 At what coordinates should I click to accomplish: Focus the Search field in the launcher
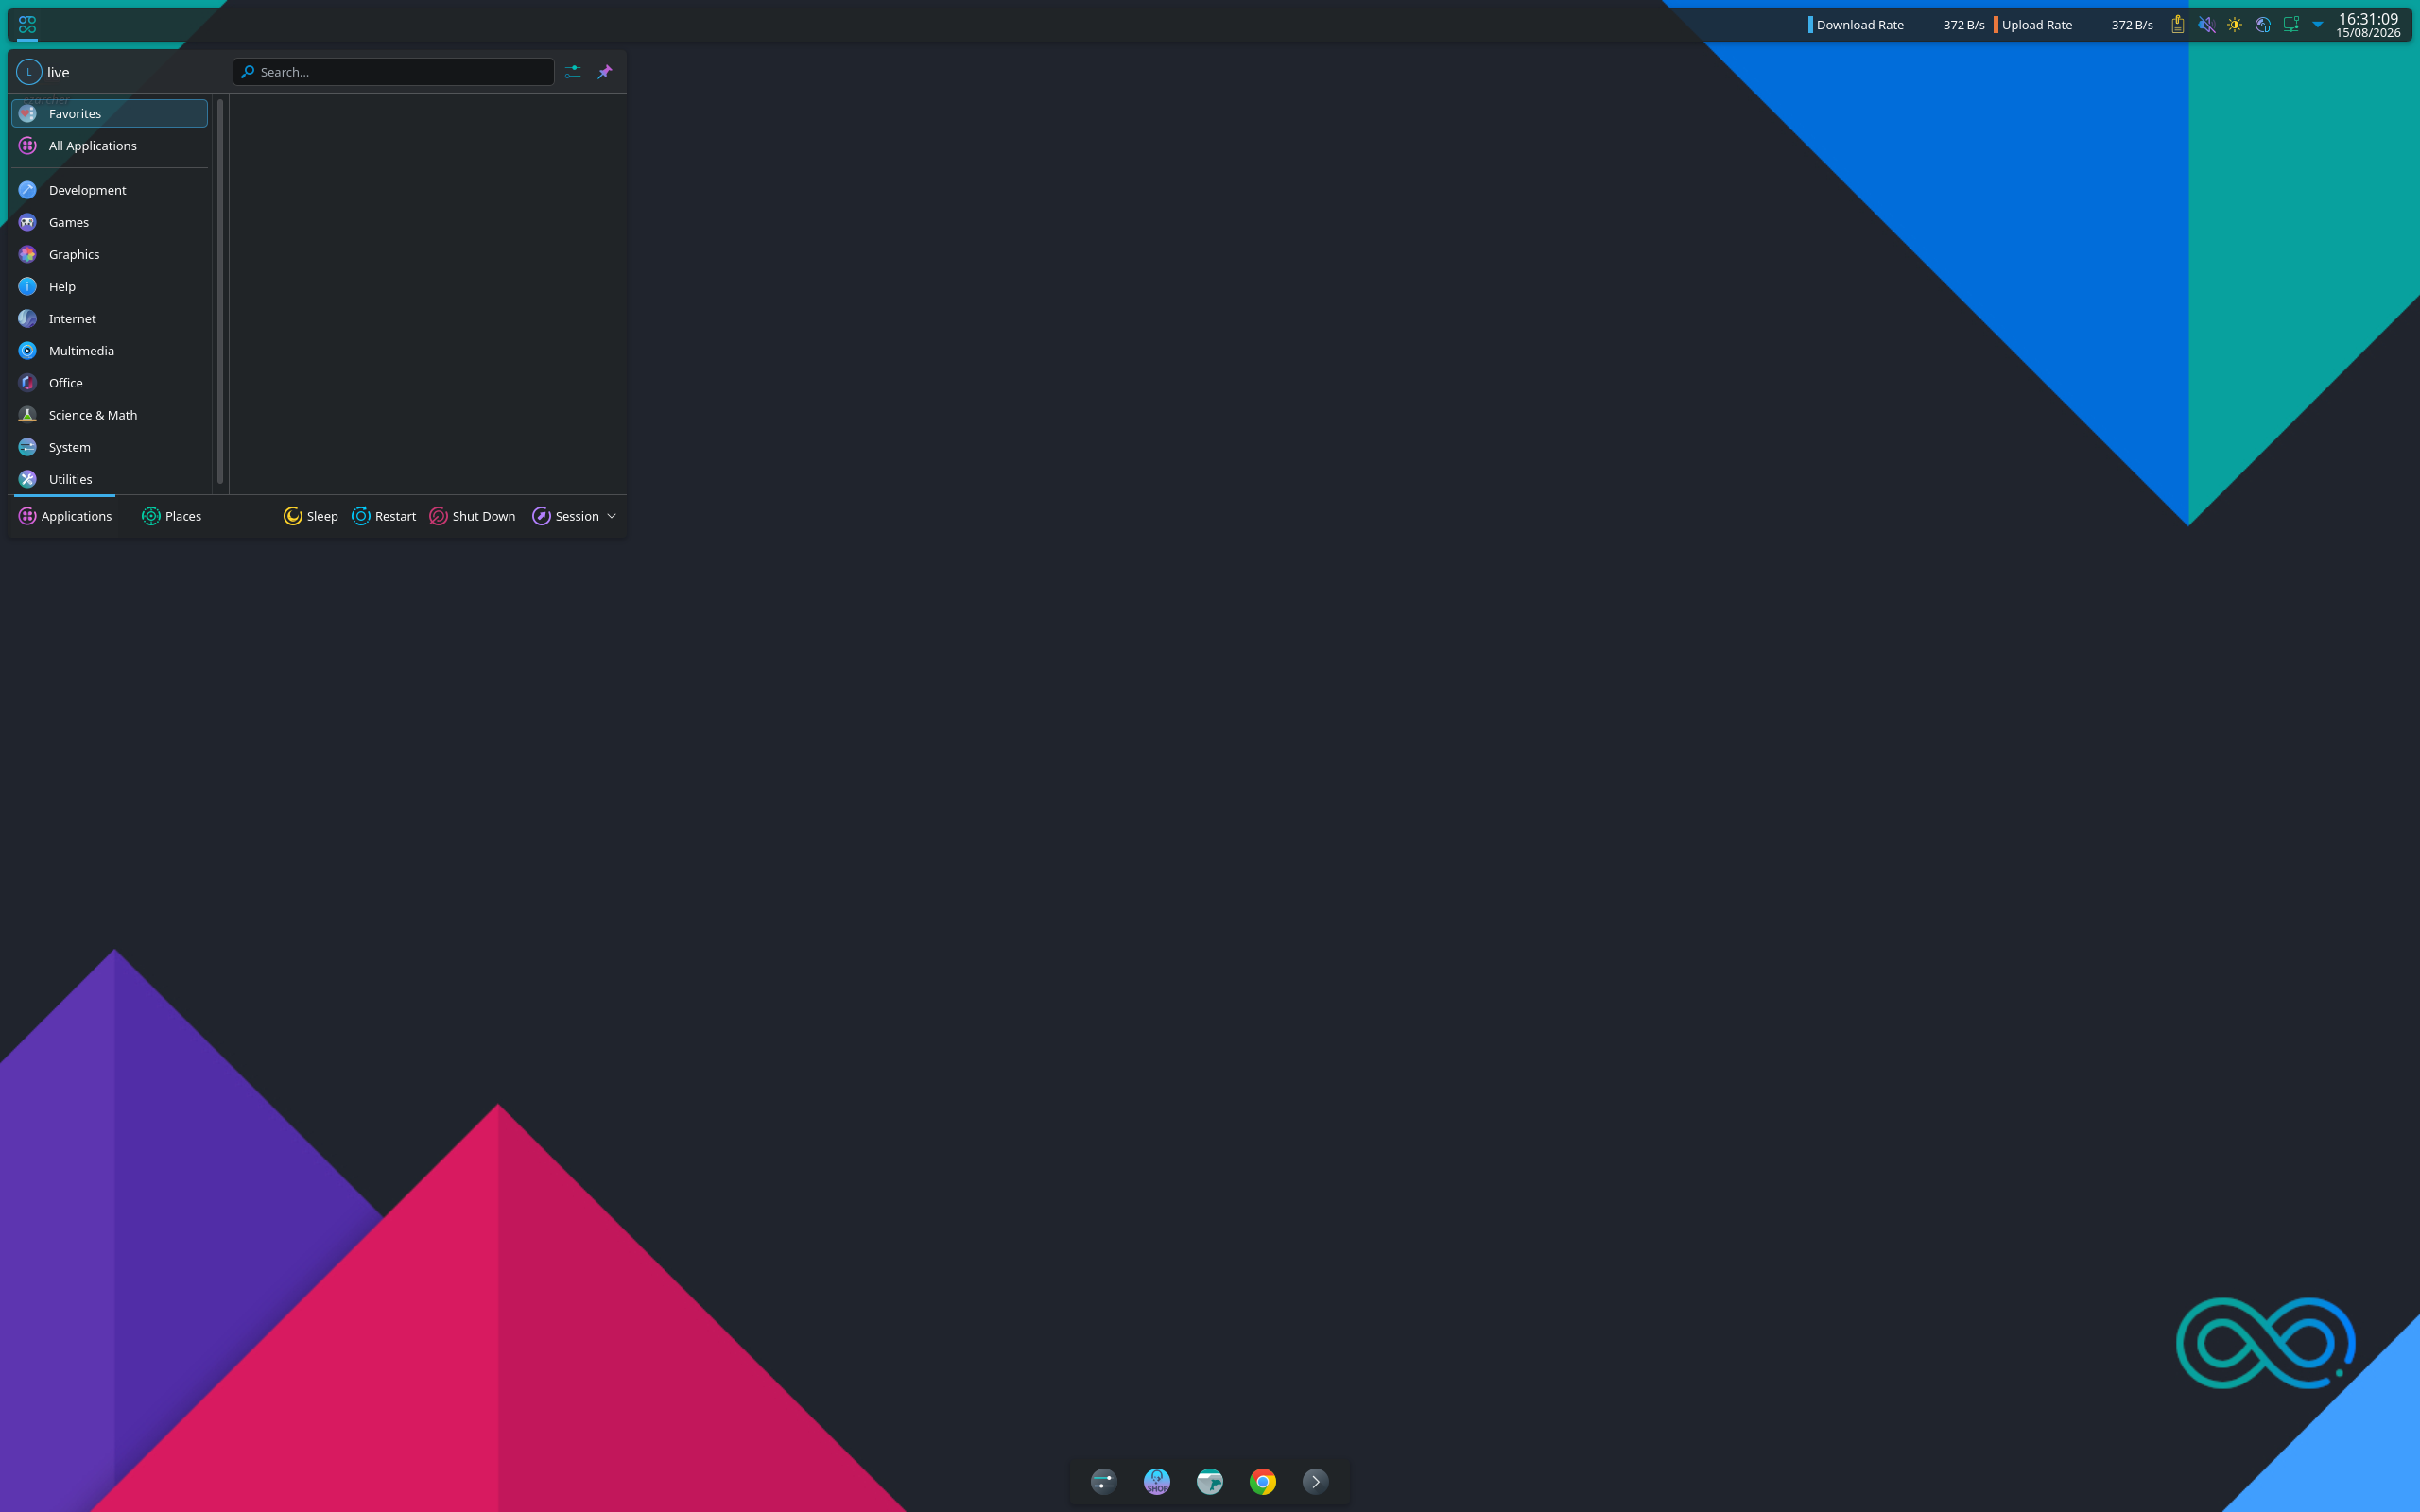coord(393,72)
